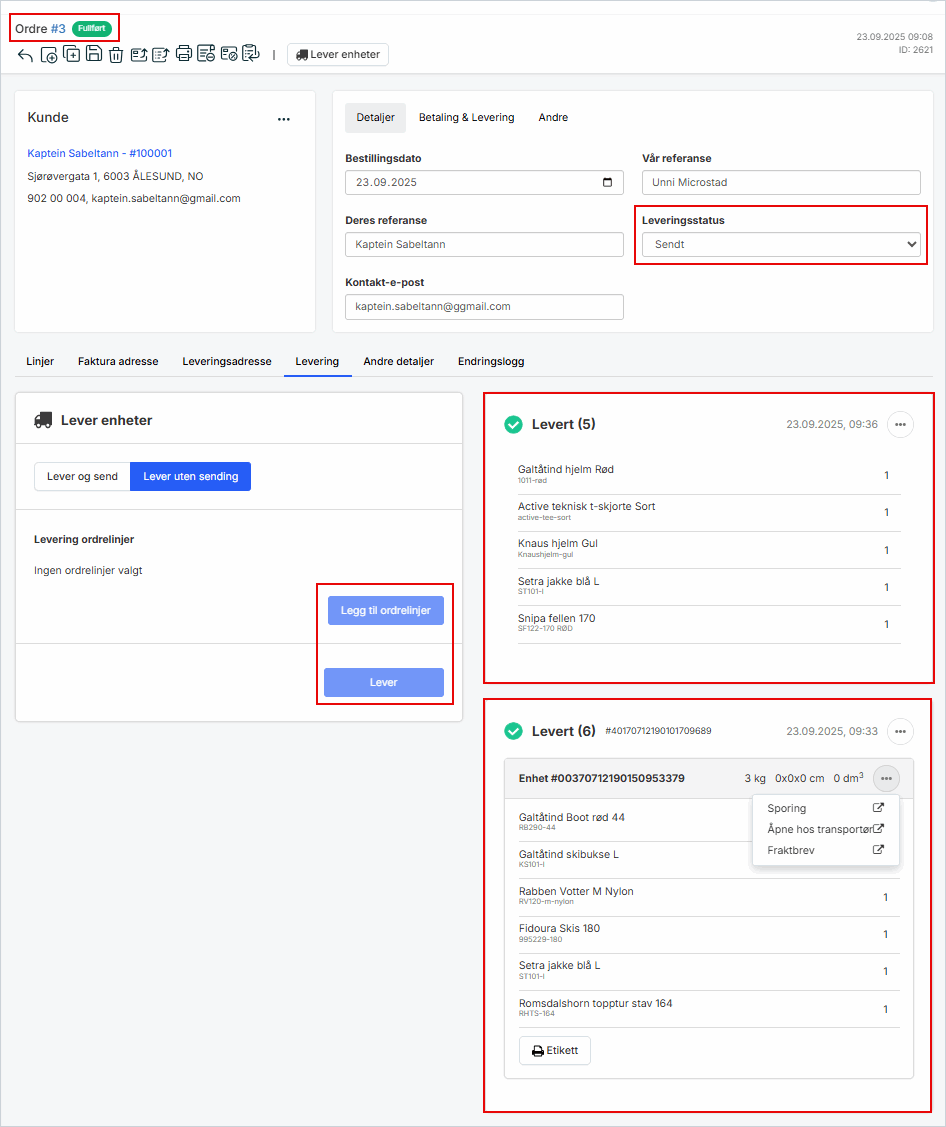Open calendar picker in Bestillingsdato field

(607, 183)
